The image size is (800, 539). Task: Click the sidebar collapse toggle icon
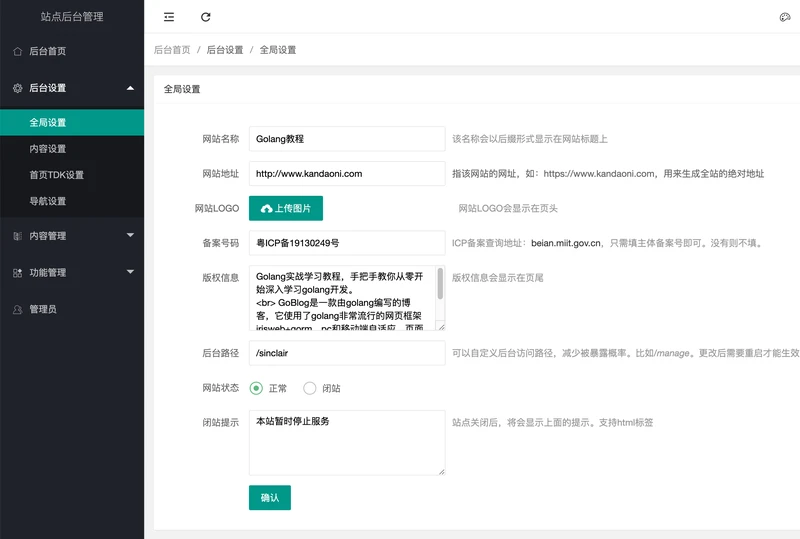click(x=169, y=17)
